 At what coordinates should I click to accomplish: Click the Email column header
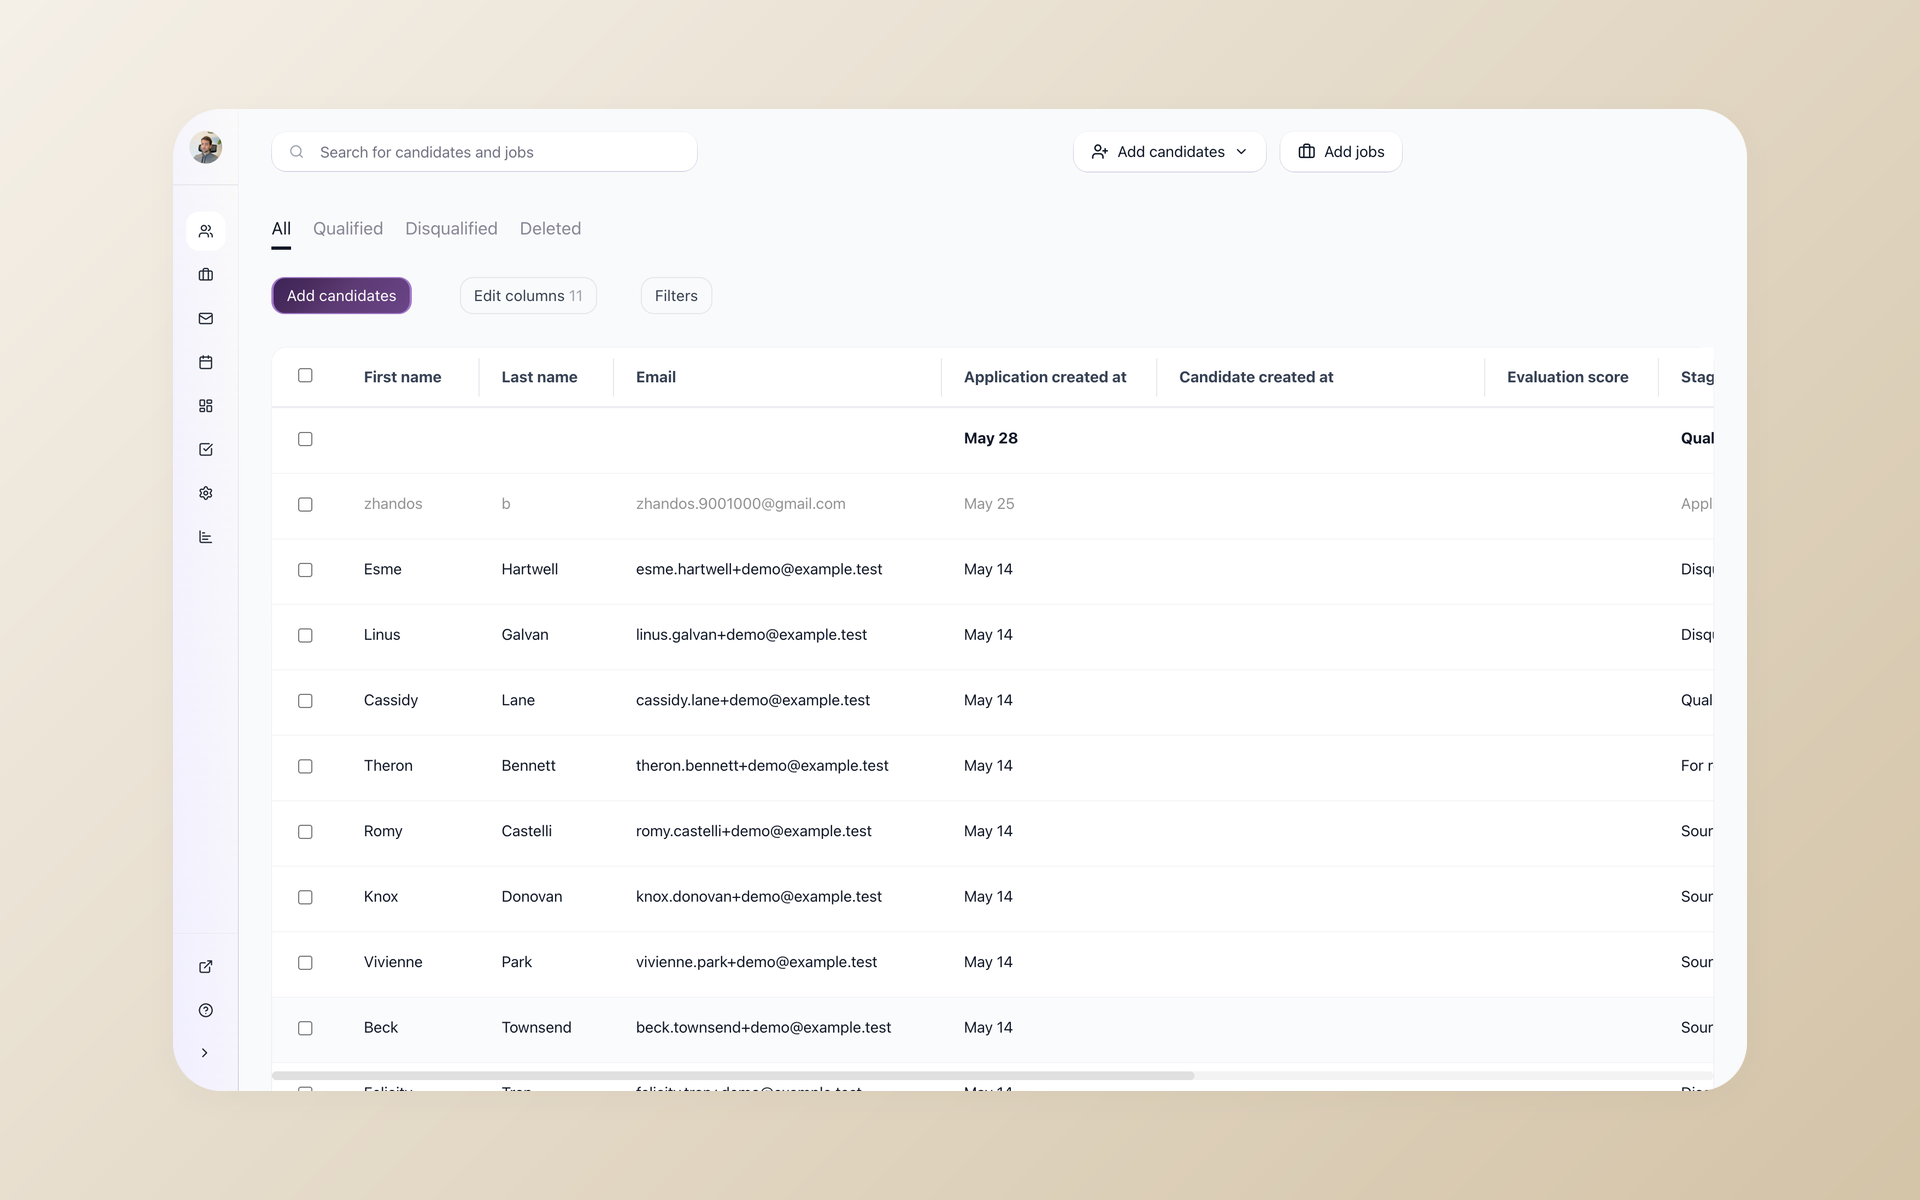[x=656, y=377]
